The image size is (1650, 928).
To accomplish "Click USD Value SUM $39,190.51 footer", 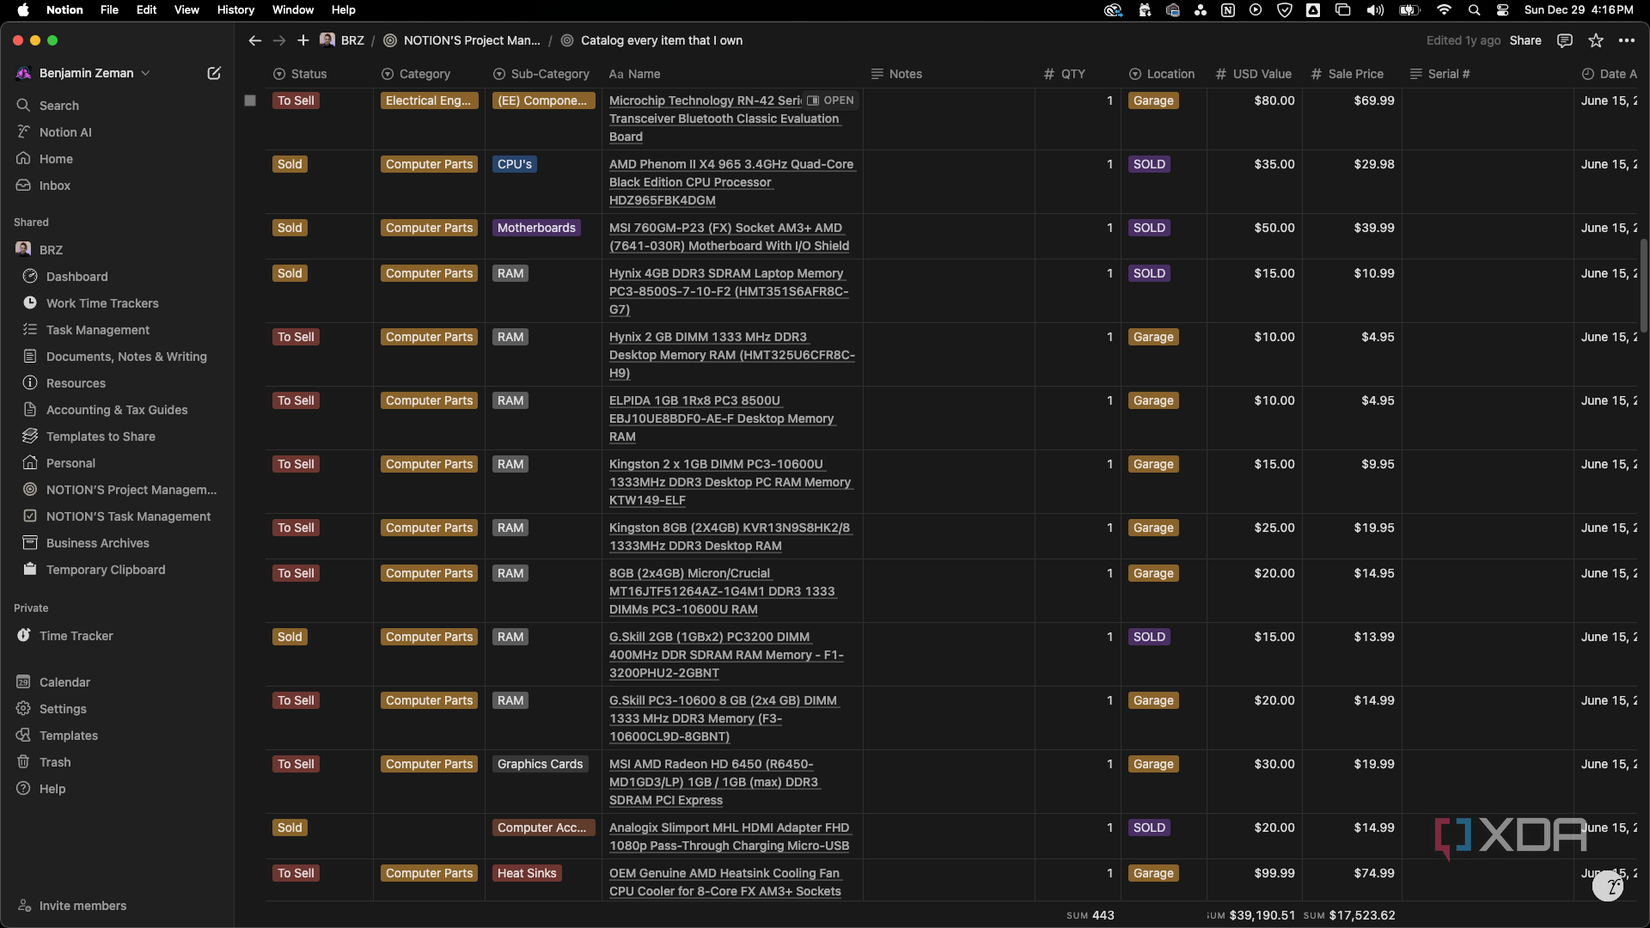I will (1250, 915).
